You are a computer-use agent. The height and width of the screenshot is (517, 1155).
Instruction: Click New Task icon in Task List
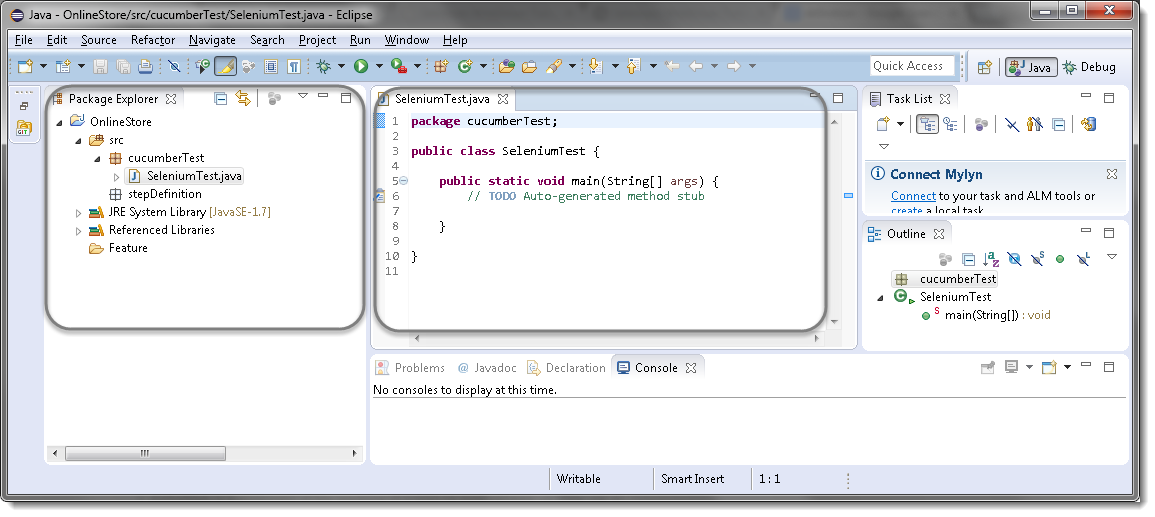coord(883,124)
